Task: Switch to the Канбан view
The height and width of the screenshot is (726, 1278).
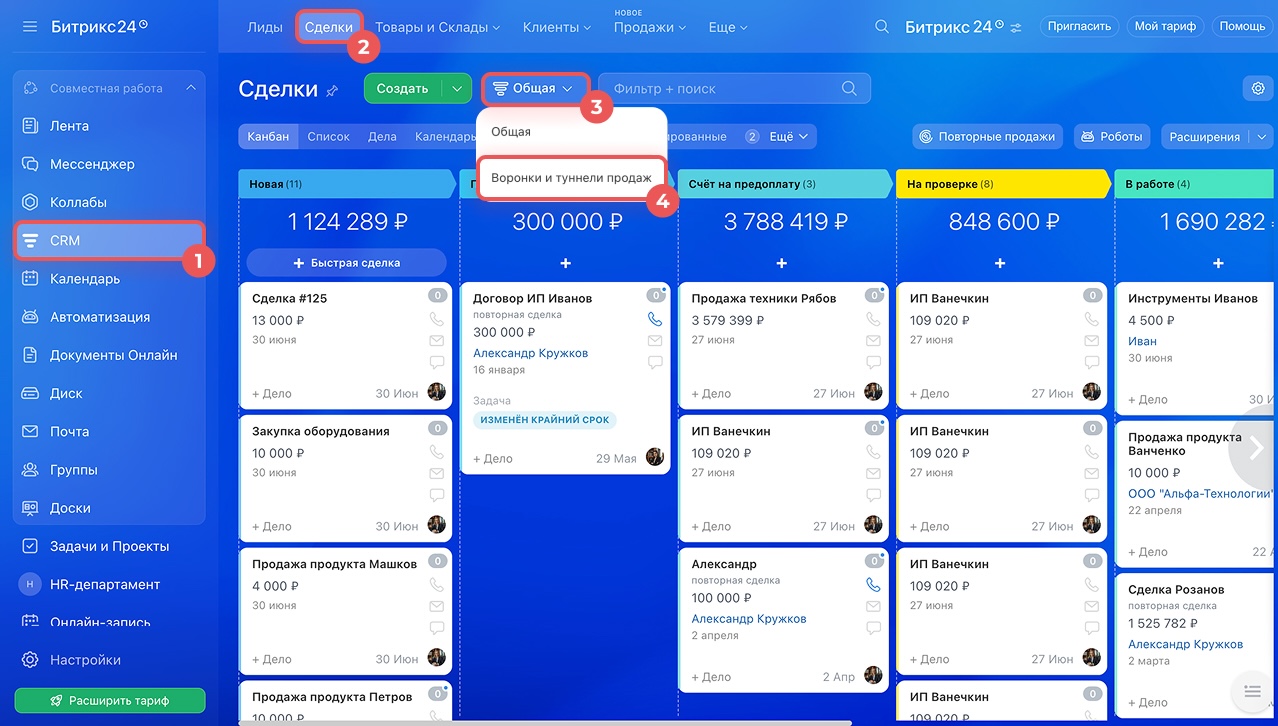Action: click(x=268, y=137)
